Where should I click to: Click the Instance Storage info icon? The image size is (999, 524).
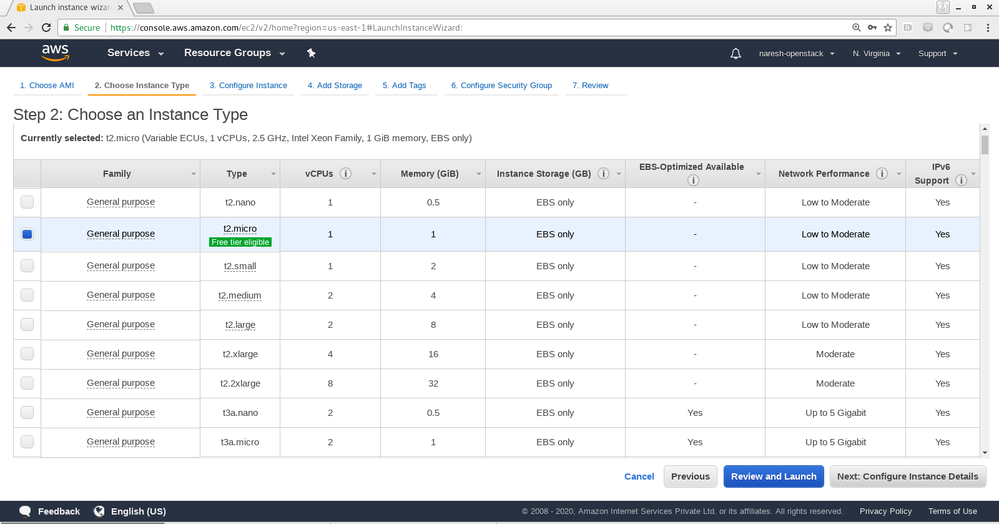point(604,174)
